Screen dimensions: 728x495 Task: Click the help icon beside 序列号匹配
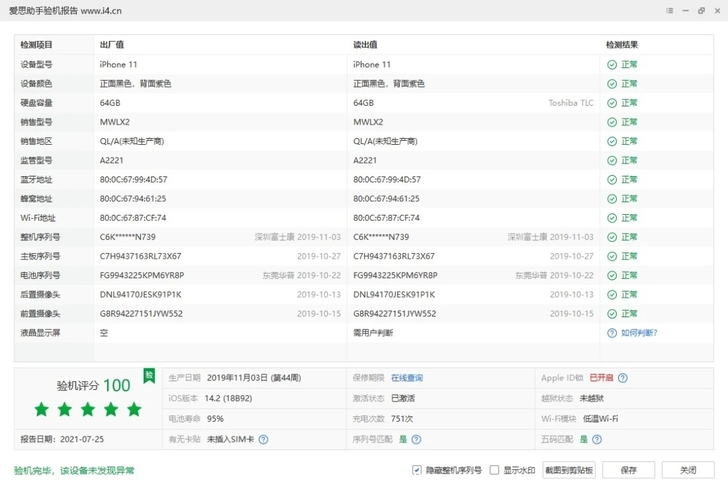[416, 439]
